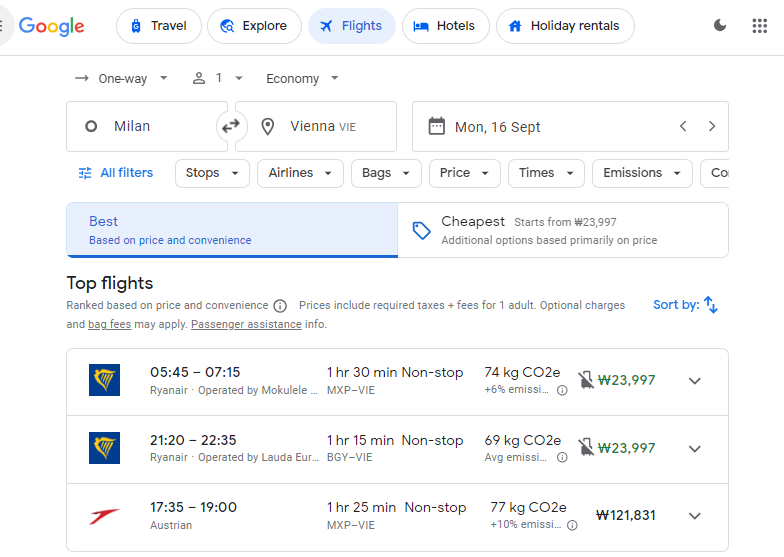Switch to the Cheapest tab
The width and height of the screenshot is (784, 557).
[562, 230]
